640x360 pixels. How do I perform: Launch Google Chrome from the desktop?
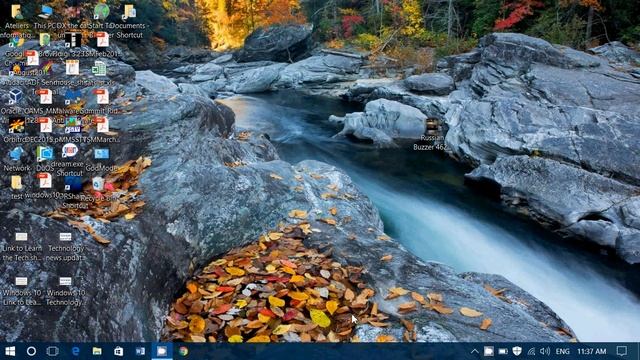click(17, 41)
